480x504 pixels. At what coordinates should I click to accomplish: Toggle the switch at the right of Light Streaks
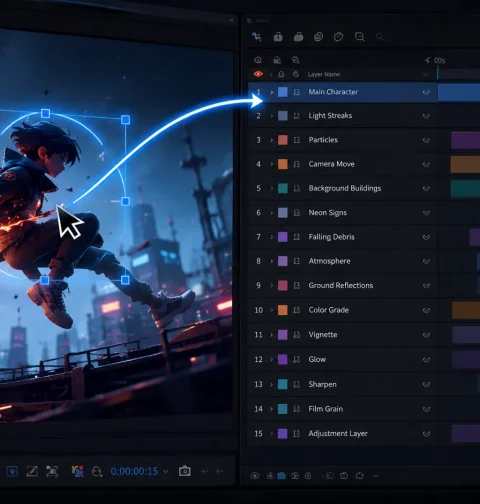(x=426, y=116)
